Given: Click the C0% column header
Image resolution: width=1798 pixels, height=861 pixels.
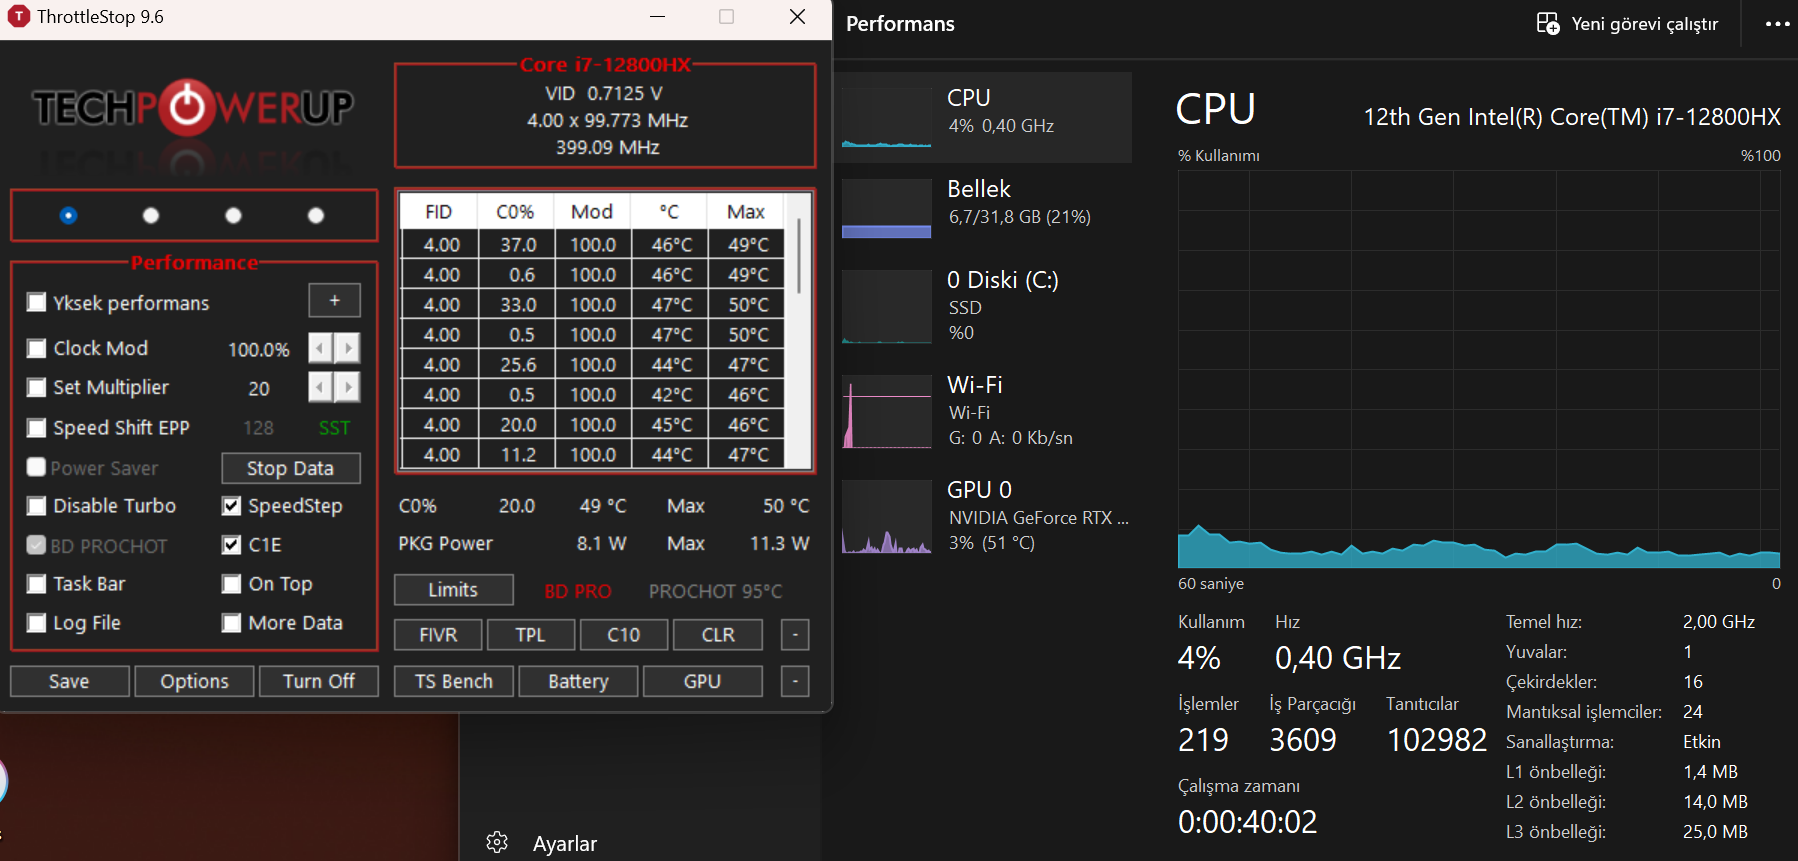Looking at the screenshot, I should click(x=516, y=212).
